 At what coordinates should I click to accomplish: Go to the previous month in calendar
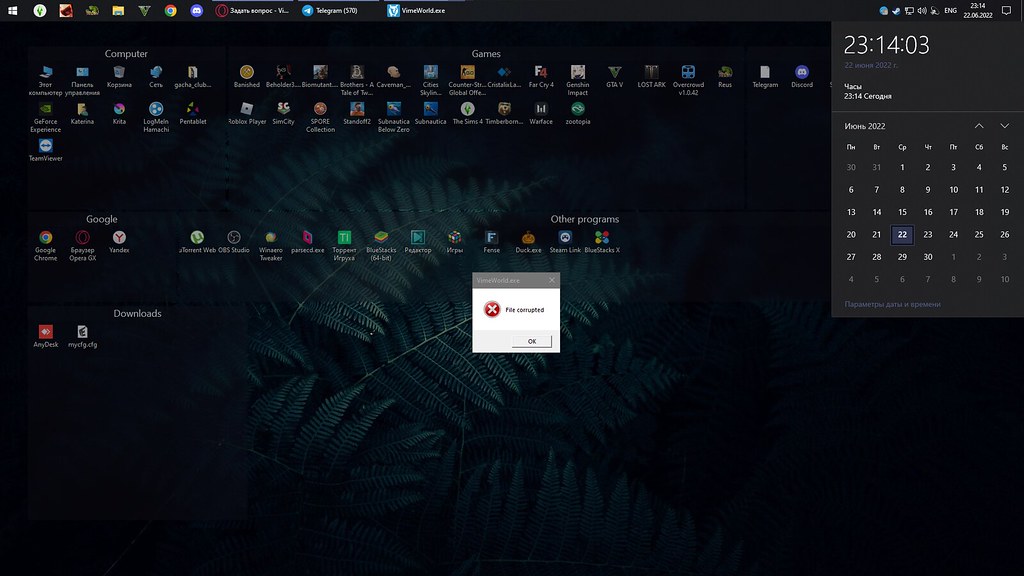(979, 126)
